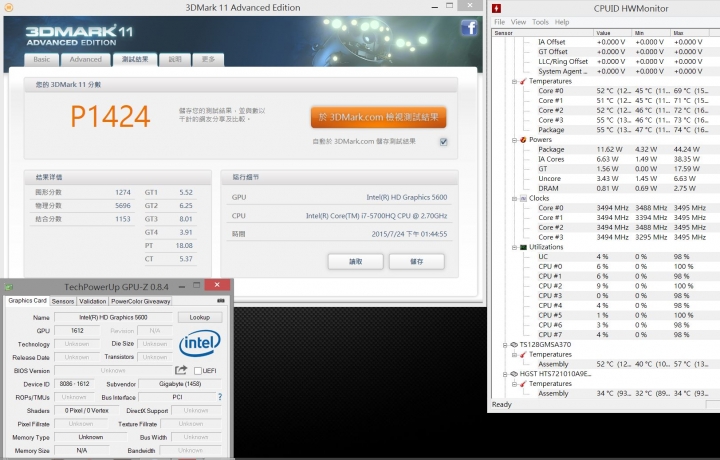This screenshot has height=460, width=720.
Task: Click the Subvendor Gigabyte field
Action: (x=180, y=384)
